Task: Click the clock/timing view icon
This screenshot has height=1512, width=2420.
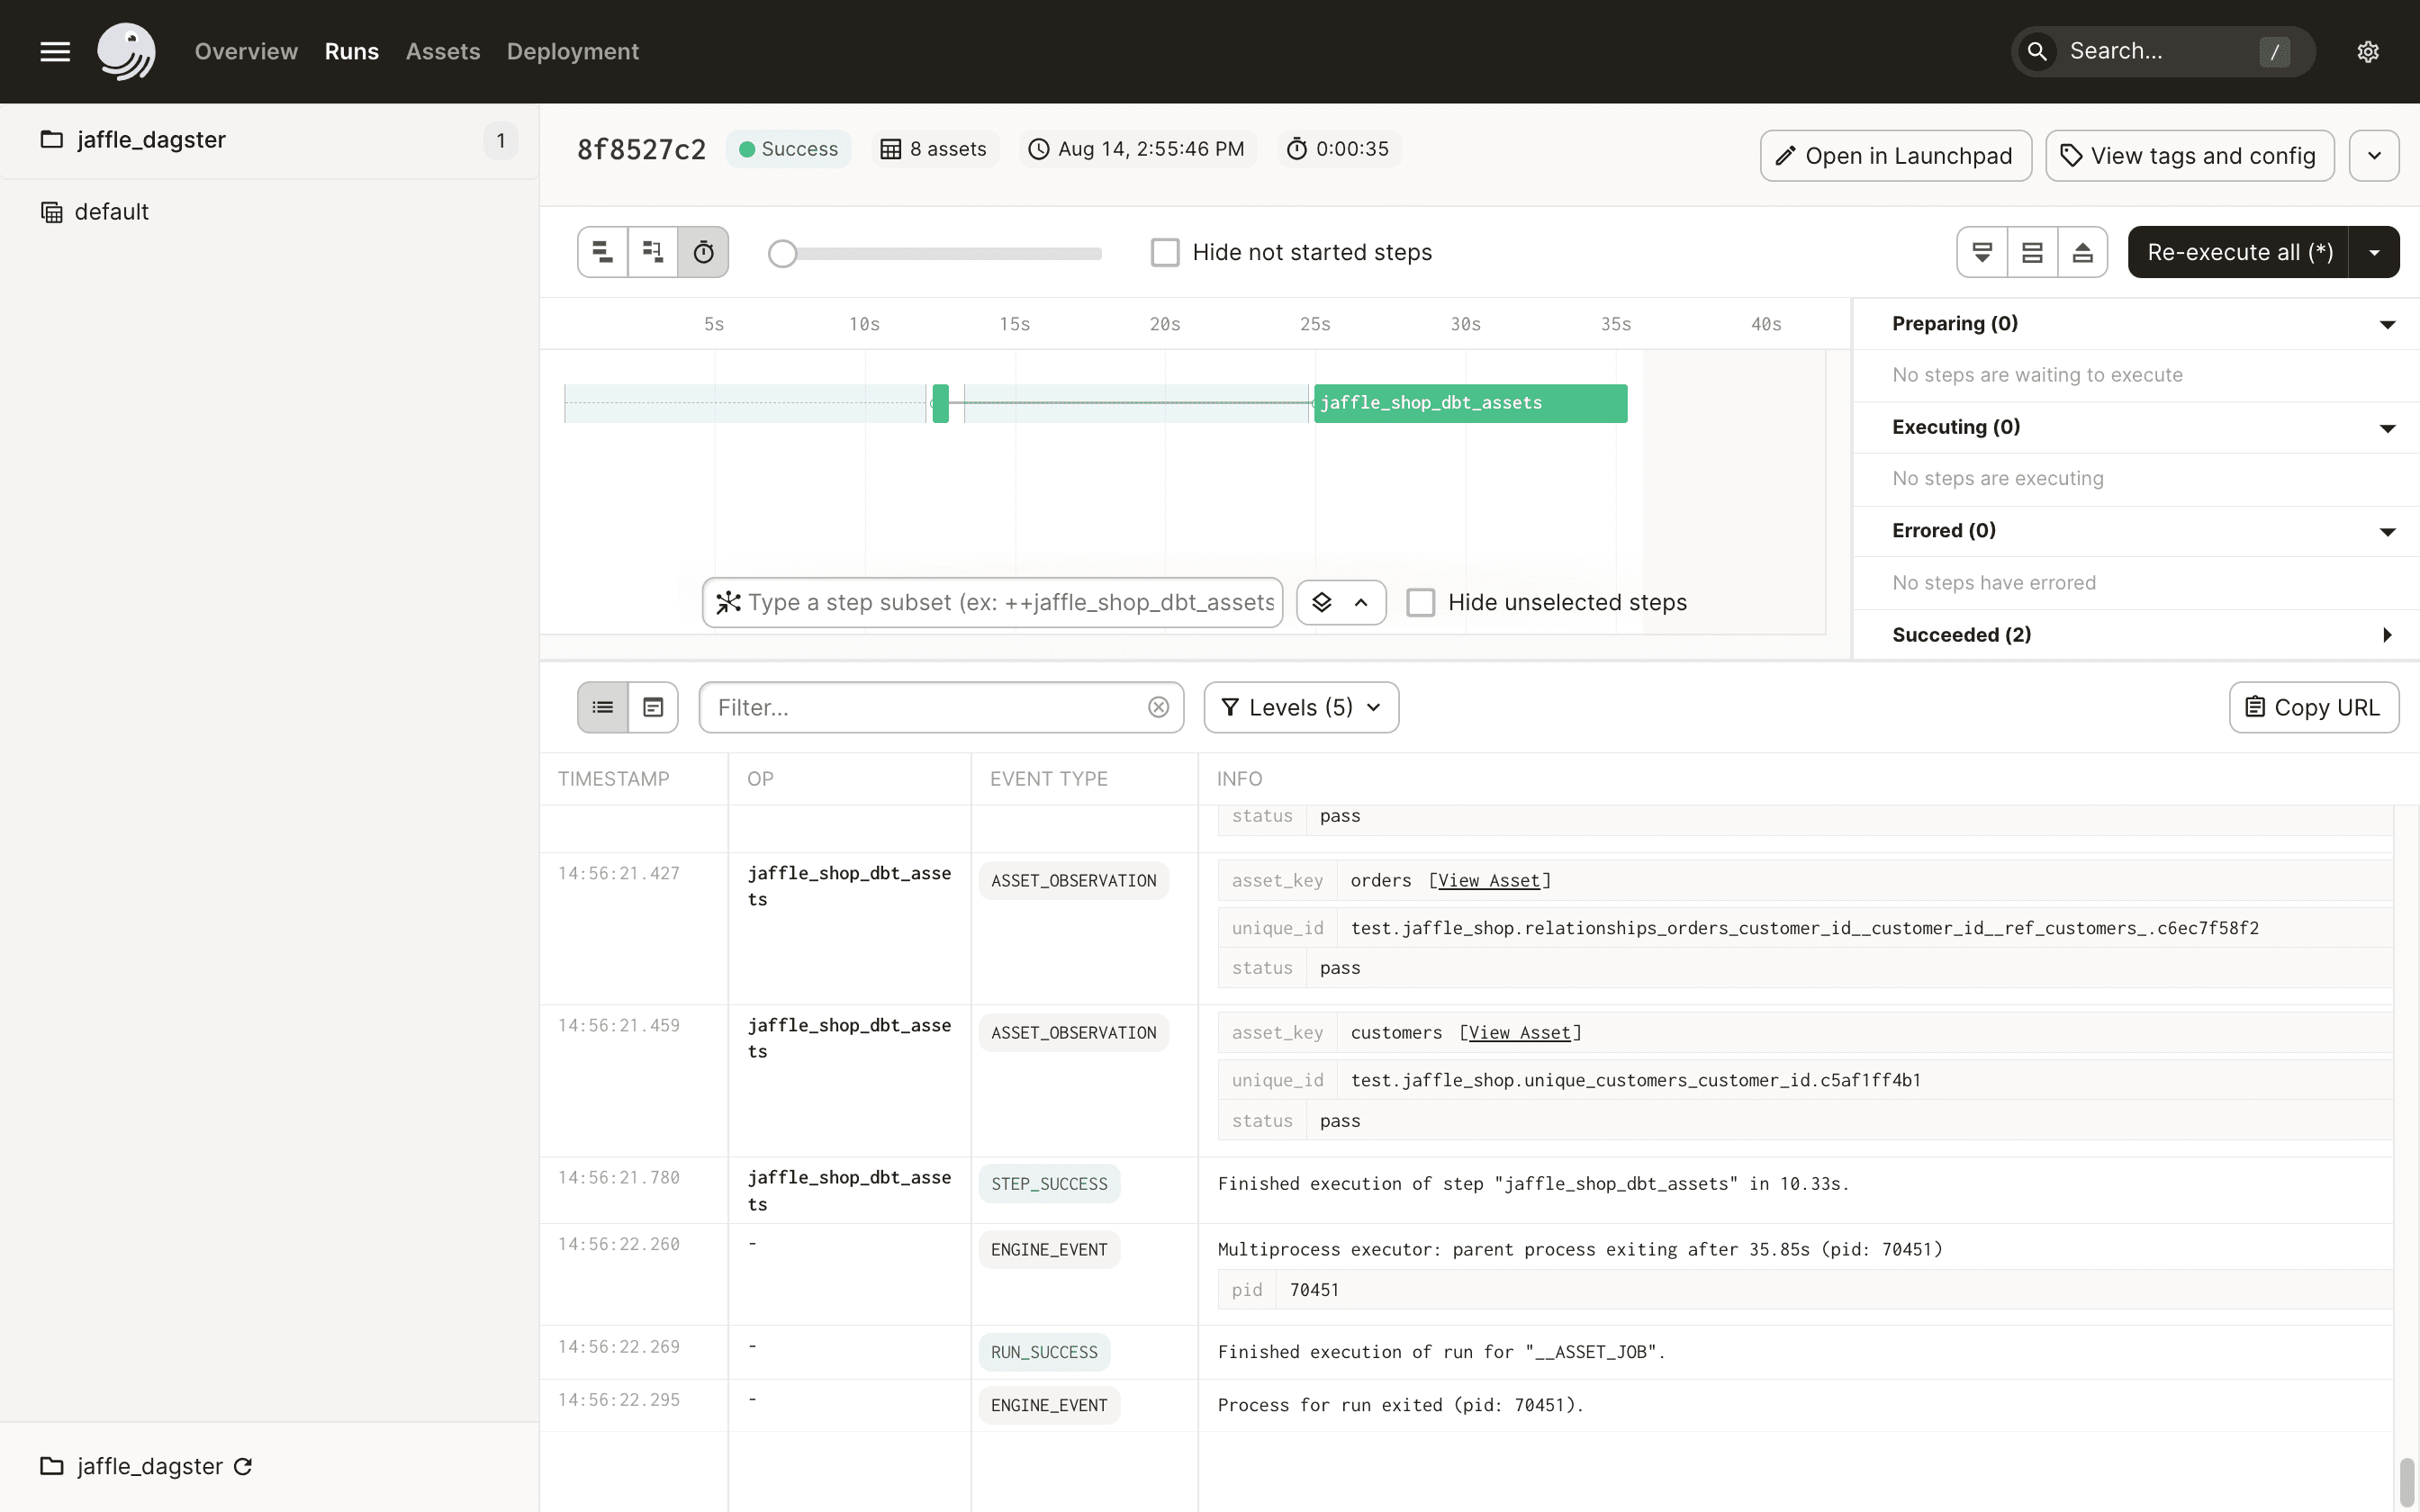Action: click(704, 253)
